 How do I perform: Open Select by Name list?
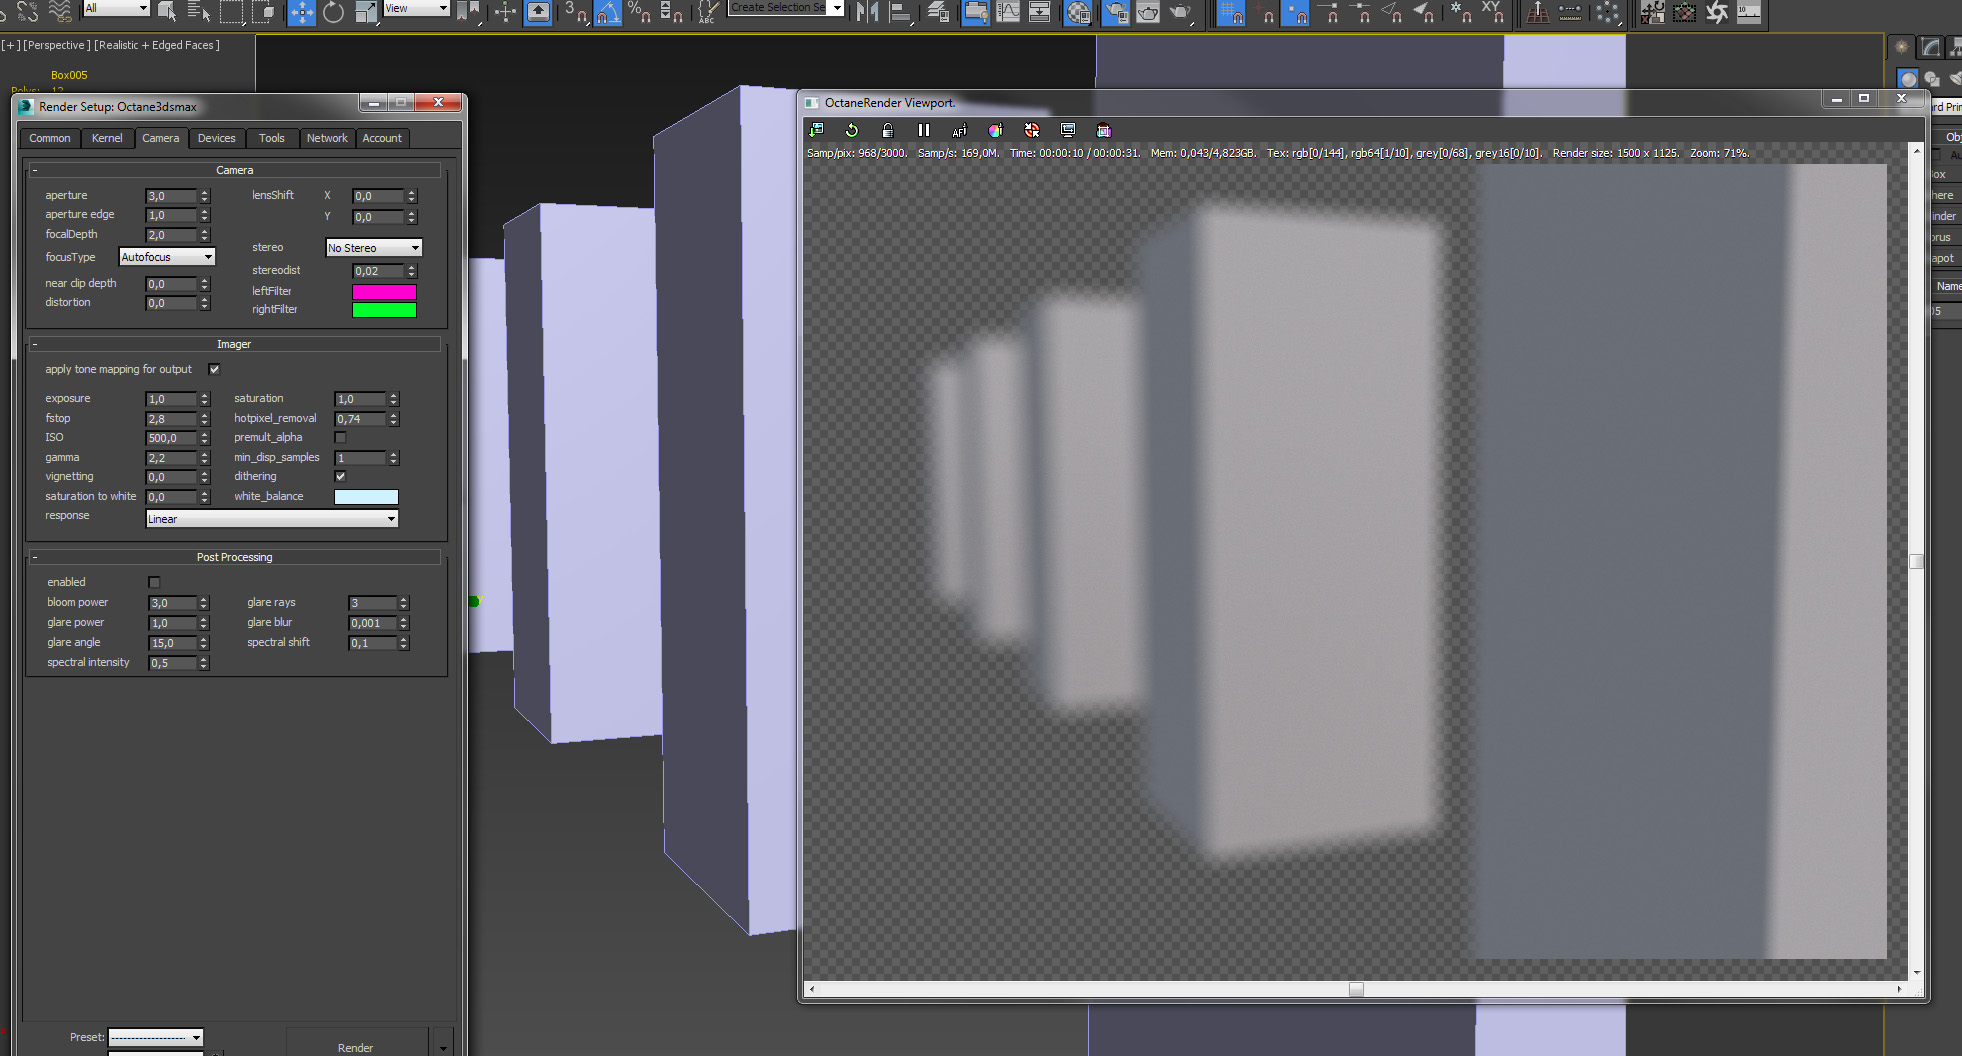pyautogui.click(x=199, y=12)
